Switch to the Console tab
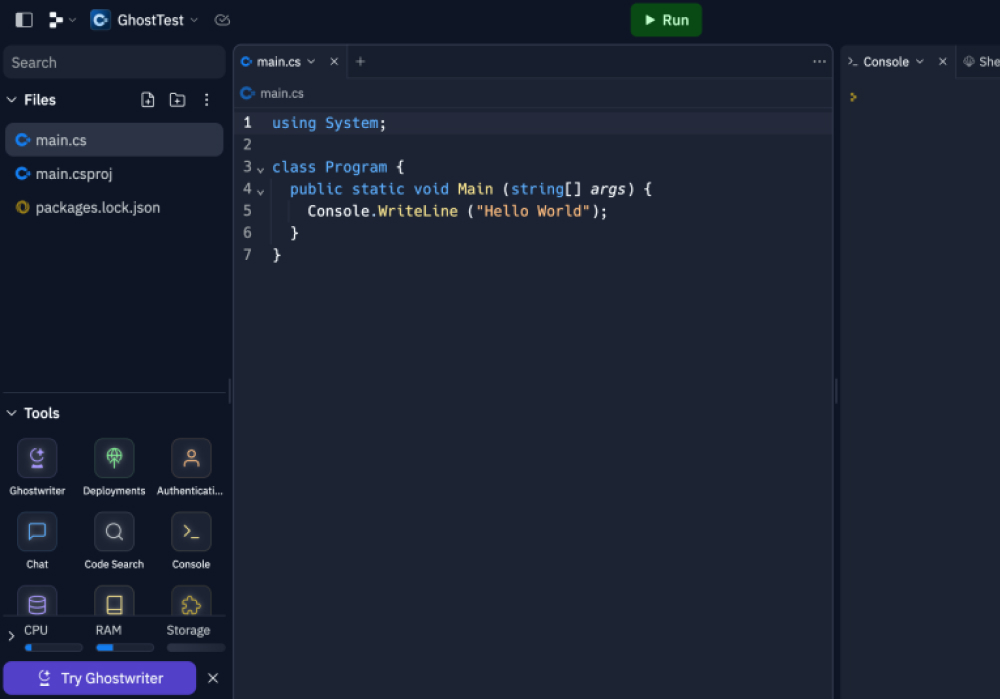The height and width of the screenshot is (700, 1000). coord(885,62)
